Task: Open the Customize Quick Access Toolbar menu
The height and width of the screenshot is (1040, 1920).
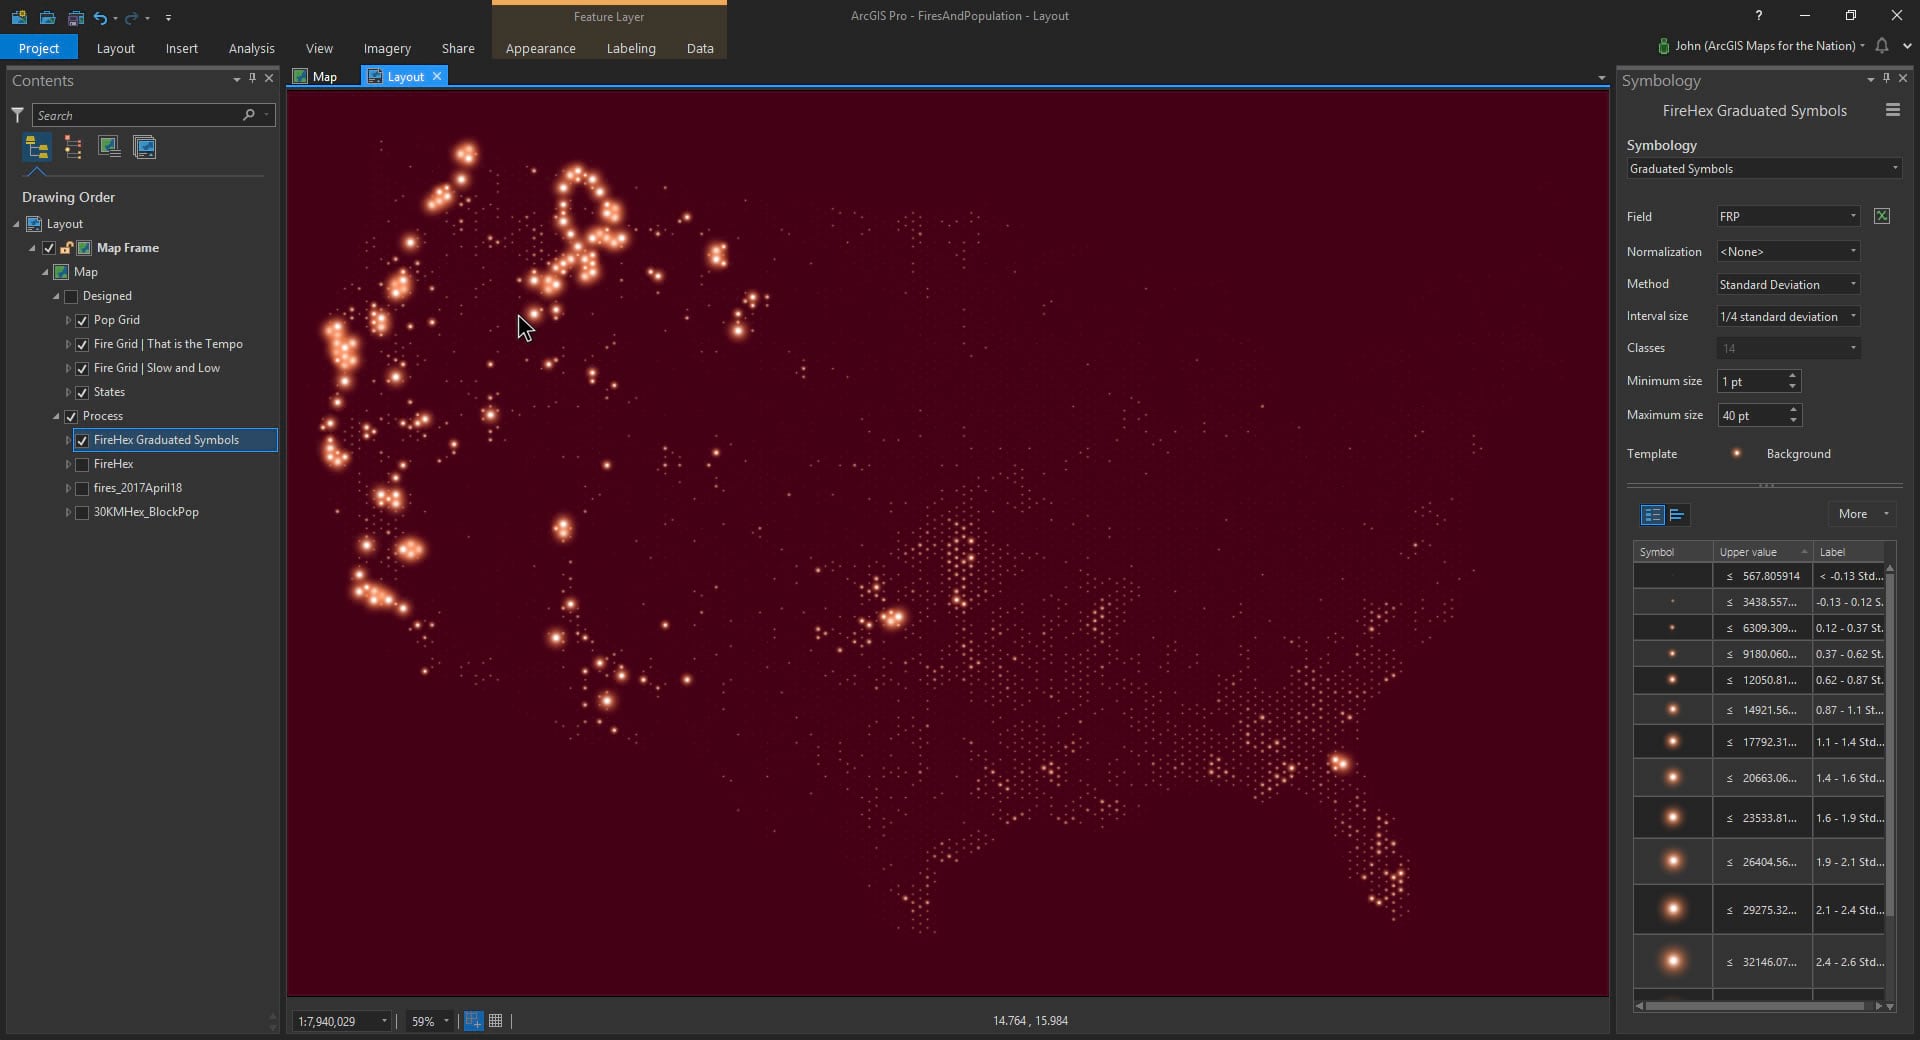Action: (x=168, y=18)
